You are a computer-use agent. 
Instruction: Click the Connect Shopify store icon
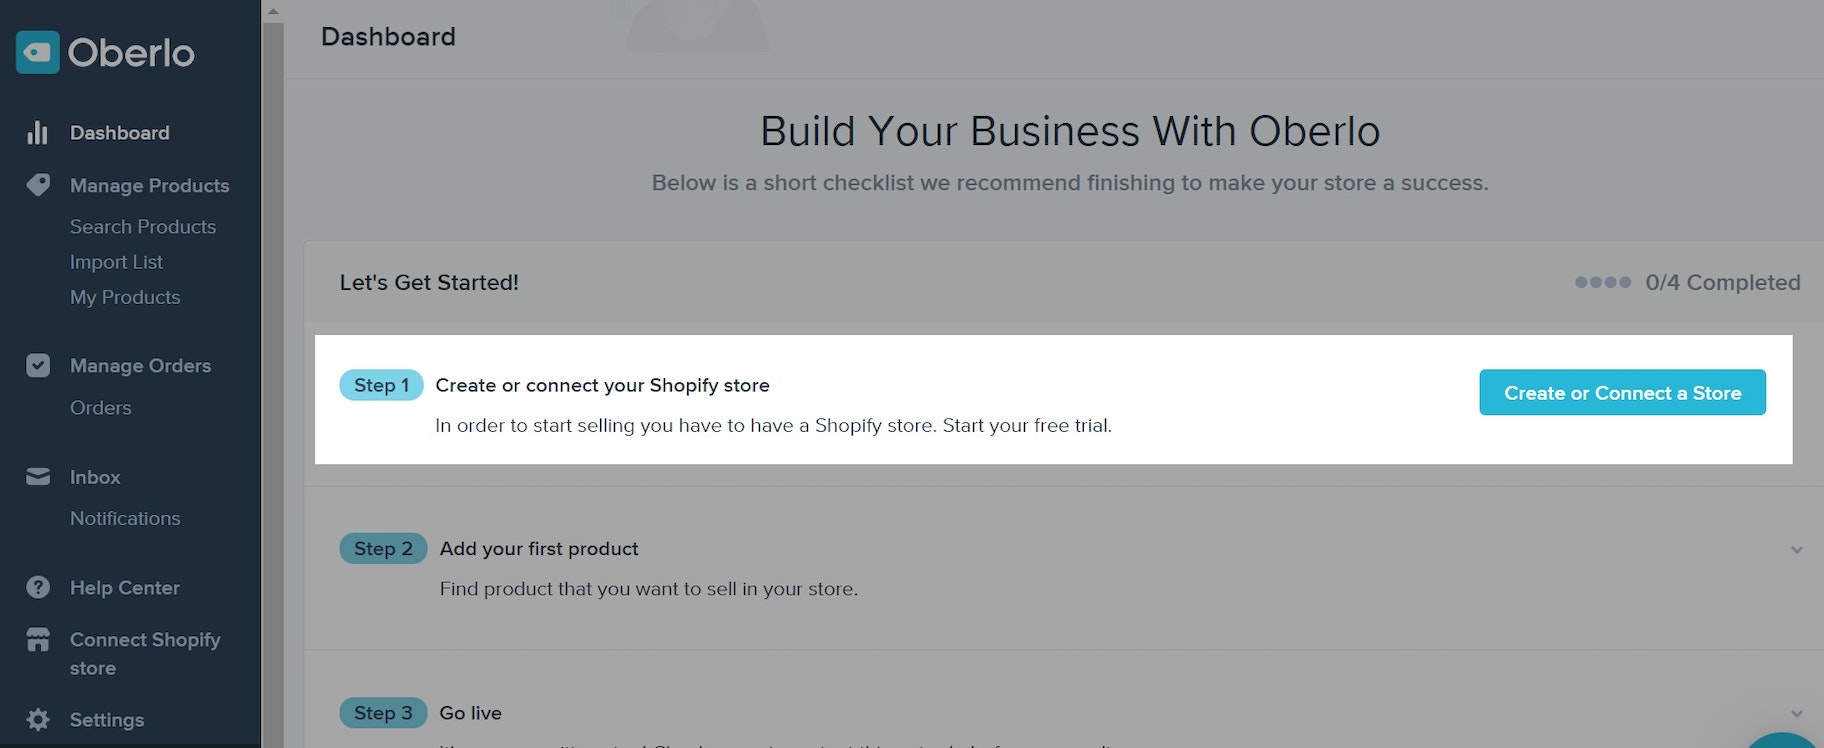coord(38,640)
